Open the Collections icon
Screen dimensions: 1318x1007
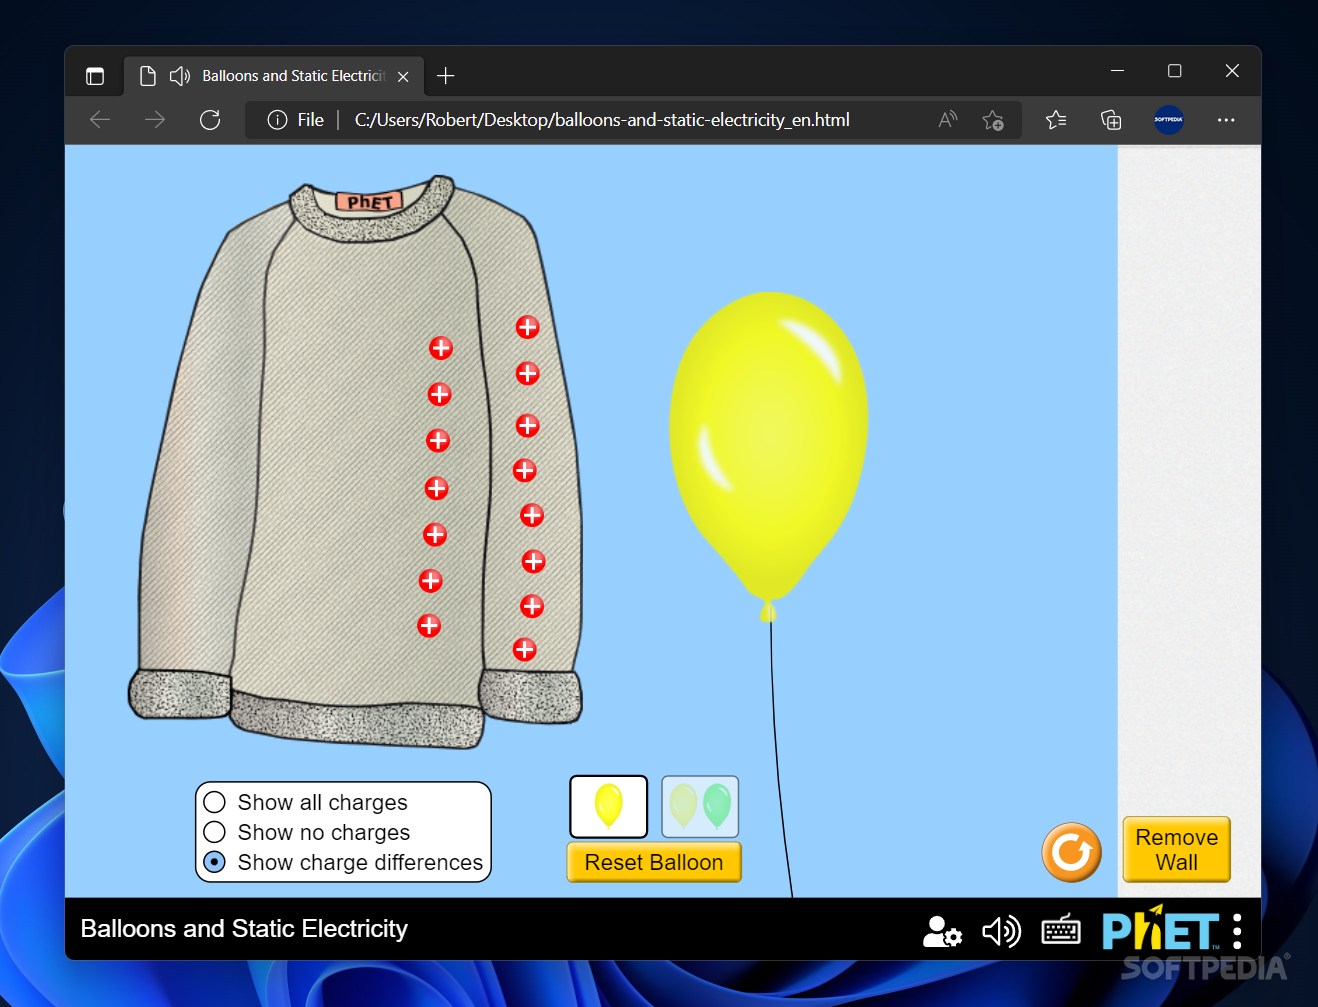[x=1111, y=120]
